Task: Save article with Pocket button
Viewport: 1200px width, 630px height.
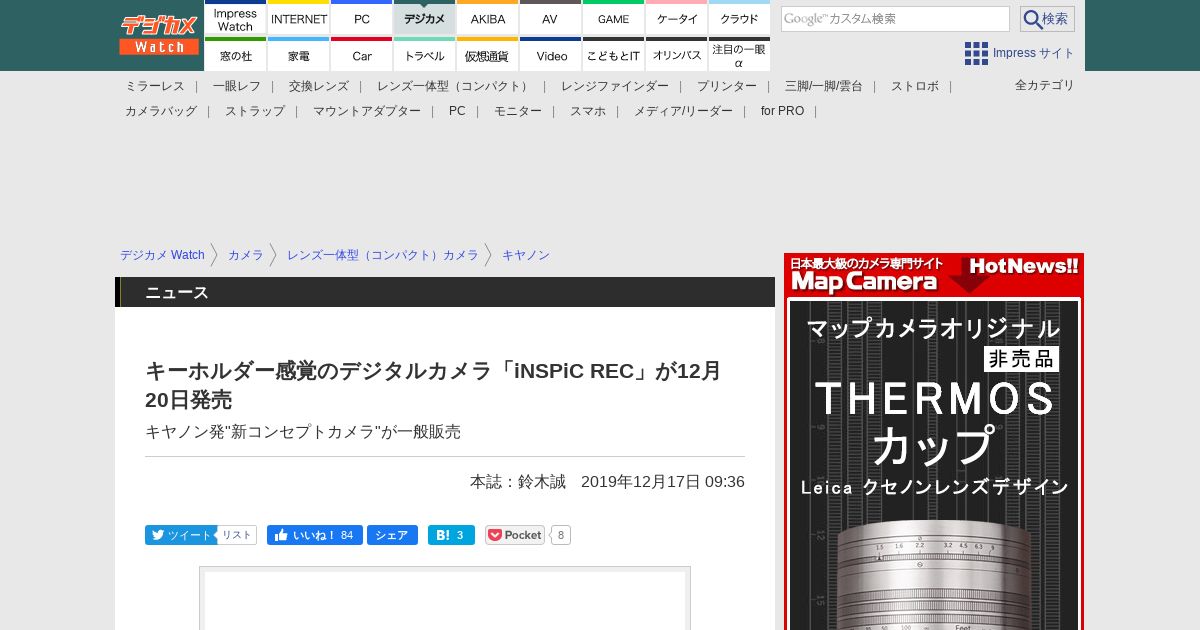Action: click(515, 535)
